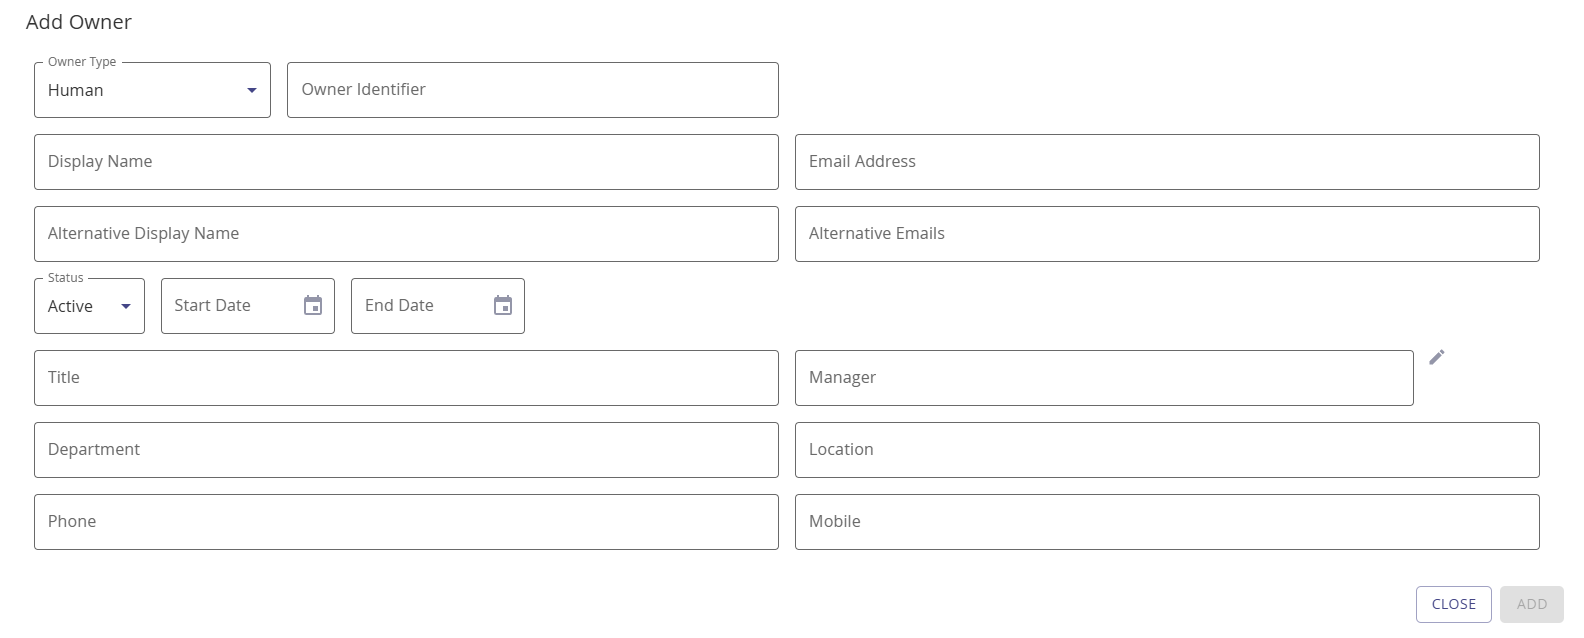
Task: Click the Display Name field
Action: tap(405, 161)
